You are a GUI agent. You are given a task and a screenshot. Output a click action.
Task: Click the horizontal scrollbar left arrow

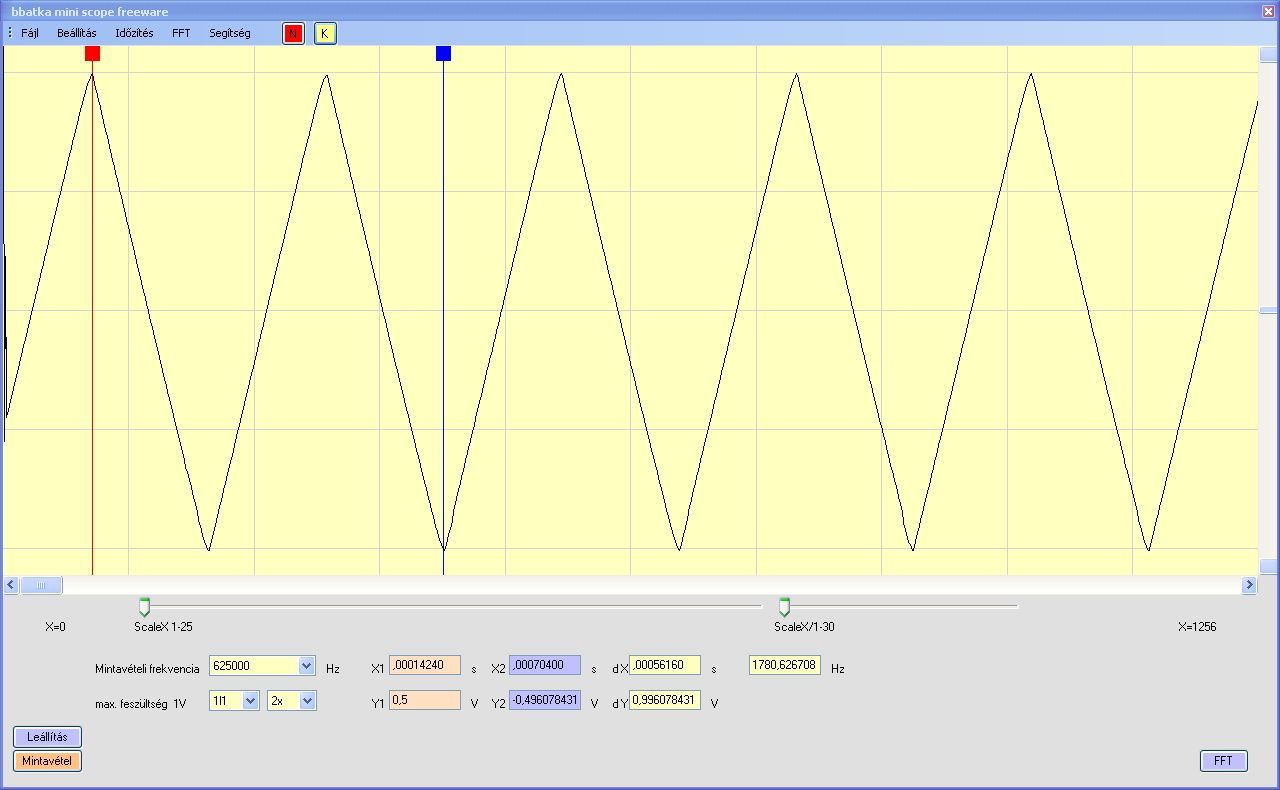[12, 585]
